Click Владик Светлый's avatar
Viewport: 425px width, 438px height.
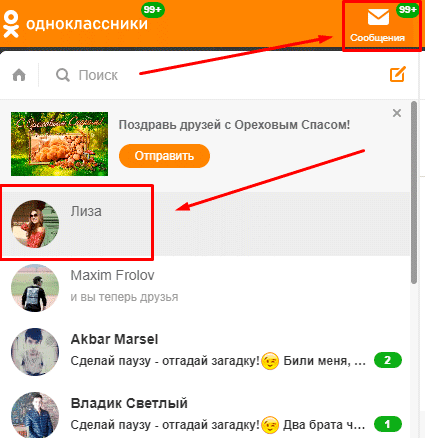[x=35, y=415]
